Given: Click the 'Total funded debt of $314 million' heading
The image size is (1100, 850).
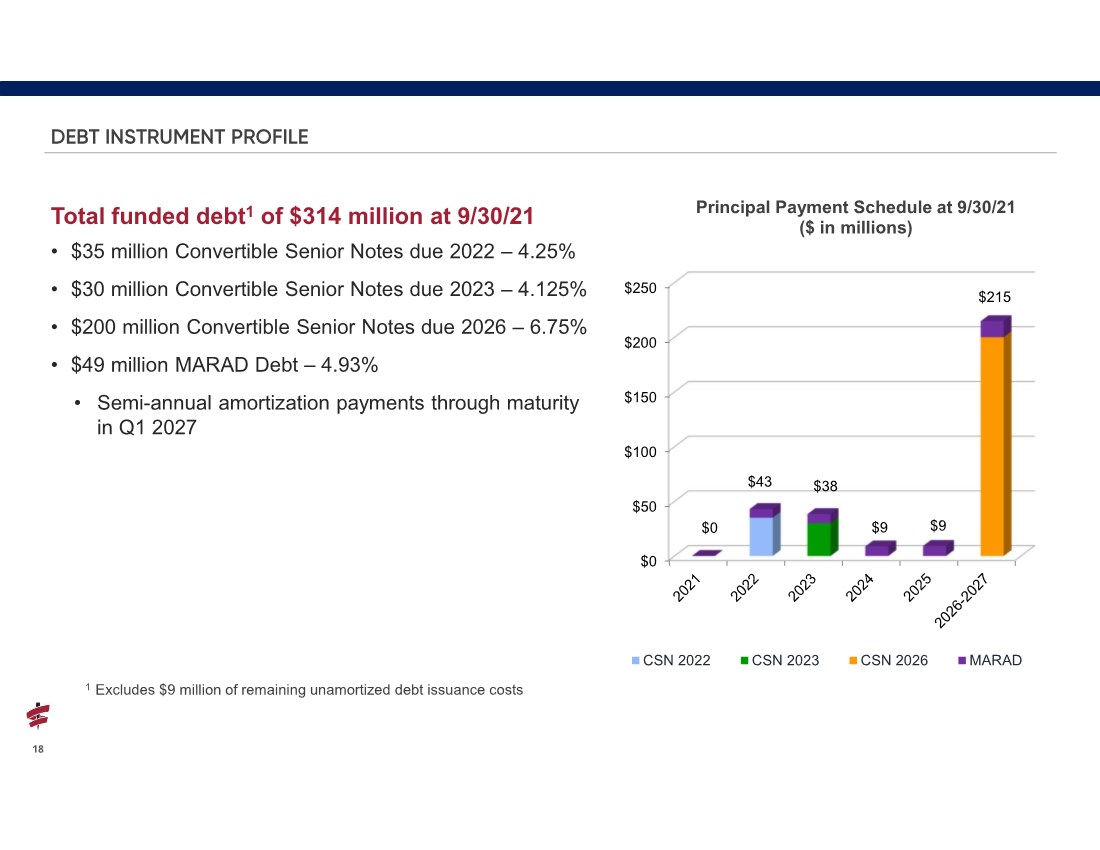Looking at the screenshot, I should click(x=292, y=216).
